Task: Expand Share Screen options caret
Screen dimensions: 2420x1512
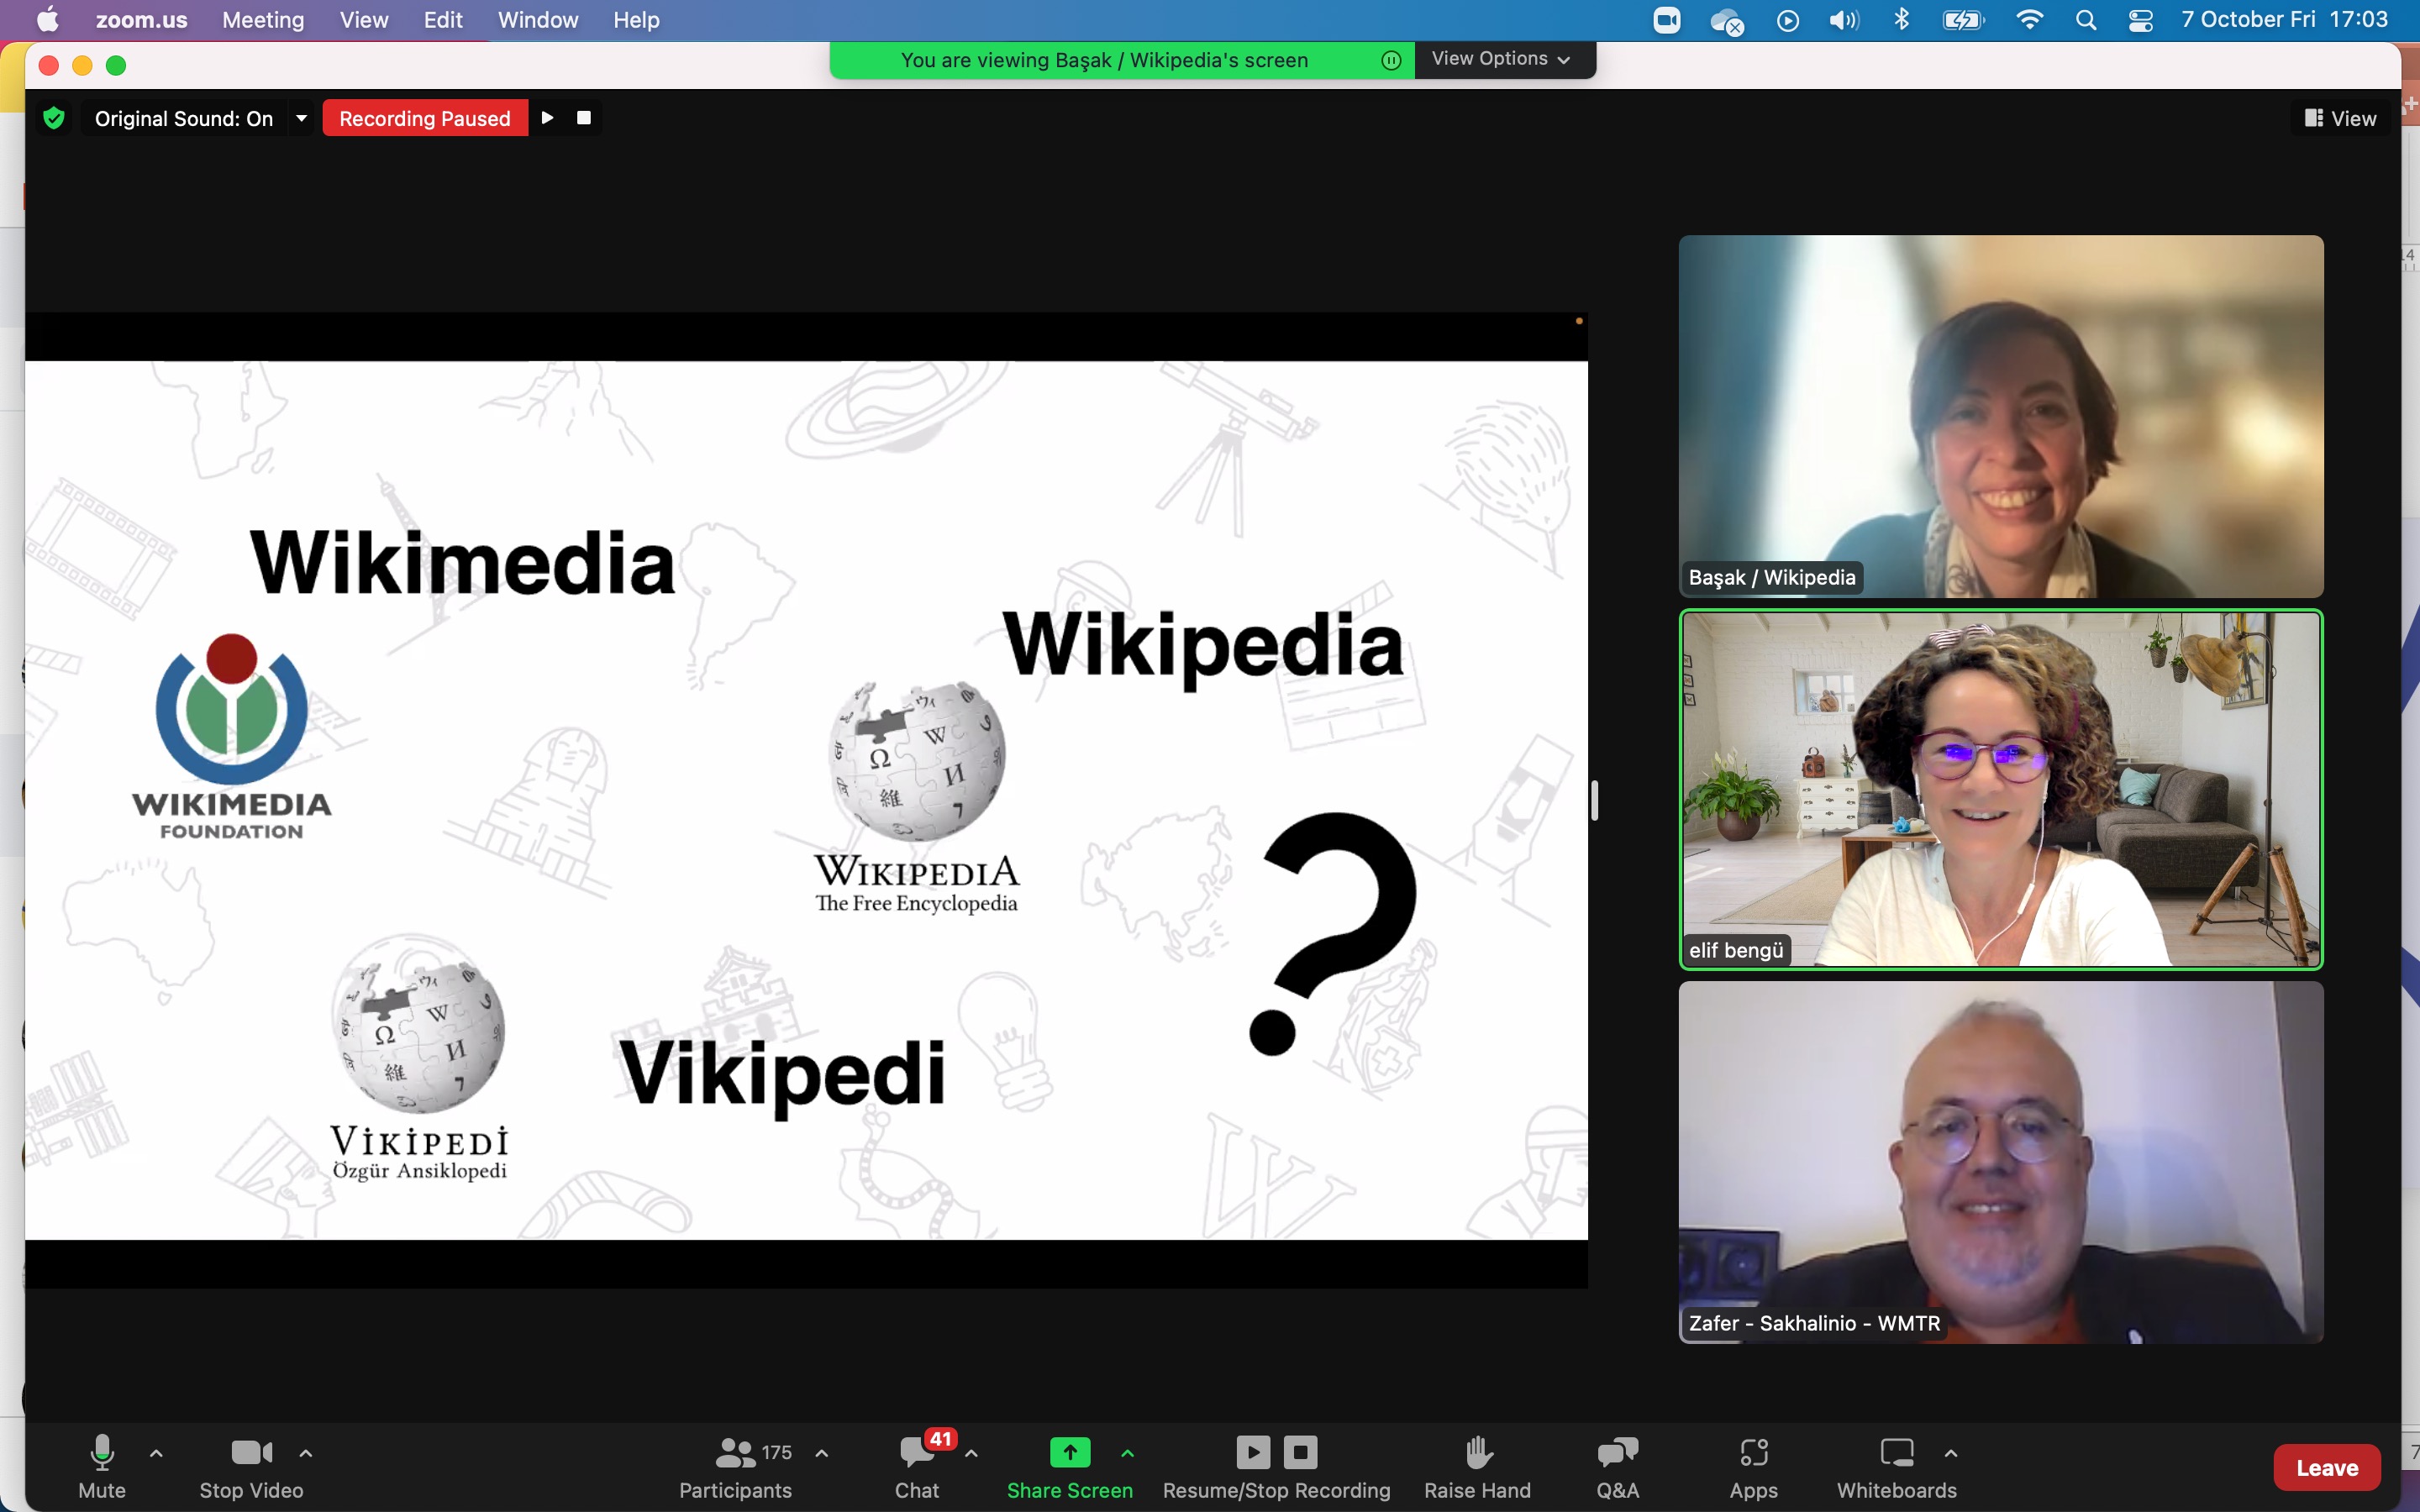Action: [1127, 1453]
